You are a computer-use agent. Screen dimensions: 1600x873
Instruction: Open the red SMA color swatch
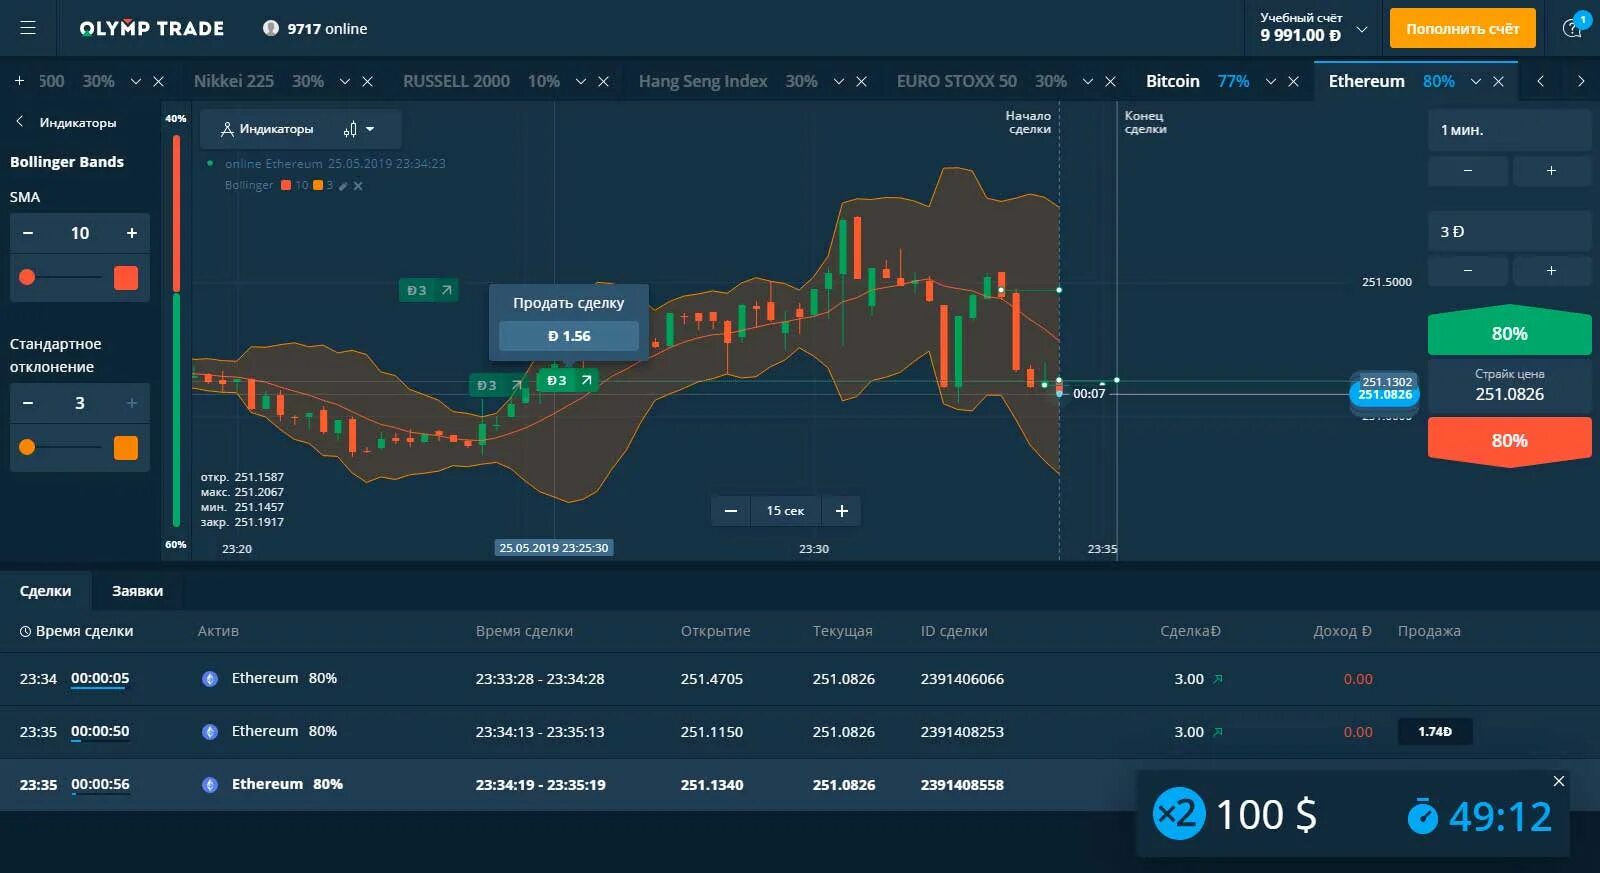(126, 277)
